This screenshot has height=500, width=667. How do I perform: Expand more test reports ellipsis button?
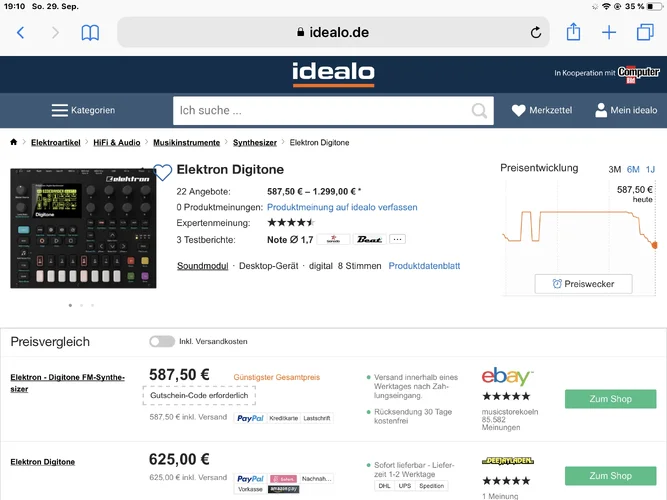[x=397, y=239]
